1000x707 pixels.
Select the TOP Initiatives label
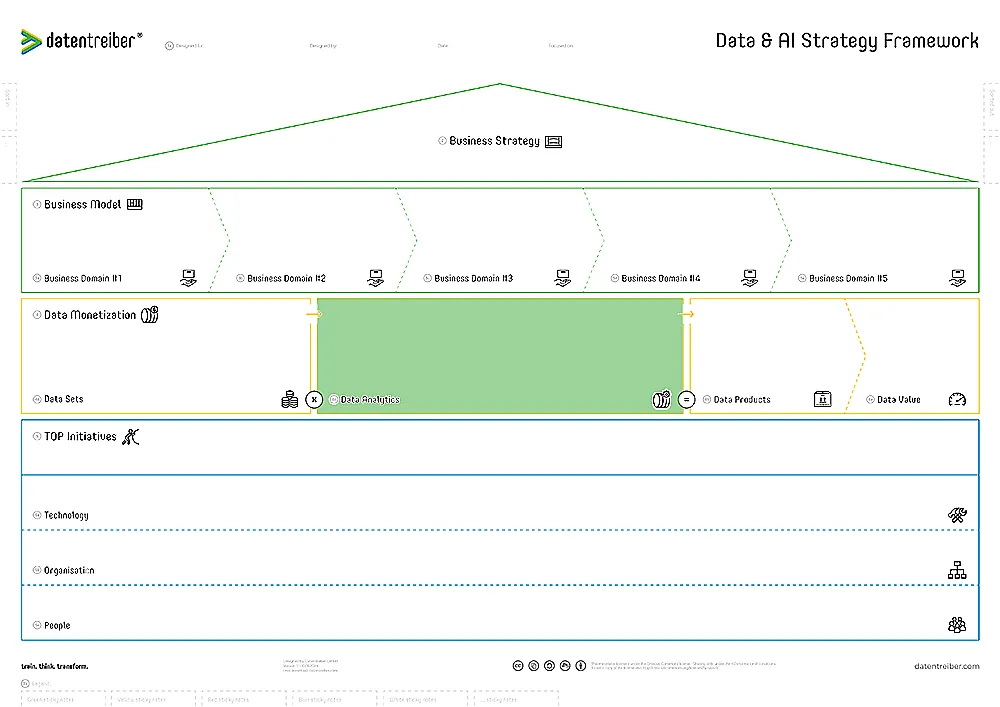80,437
